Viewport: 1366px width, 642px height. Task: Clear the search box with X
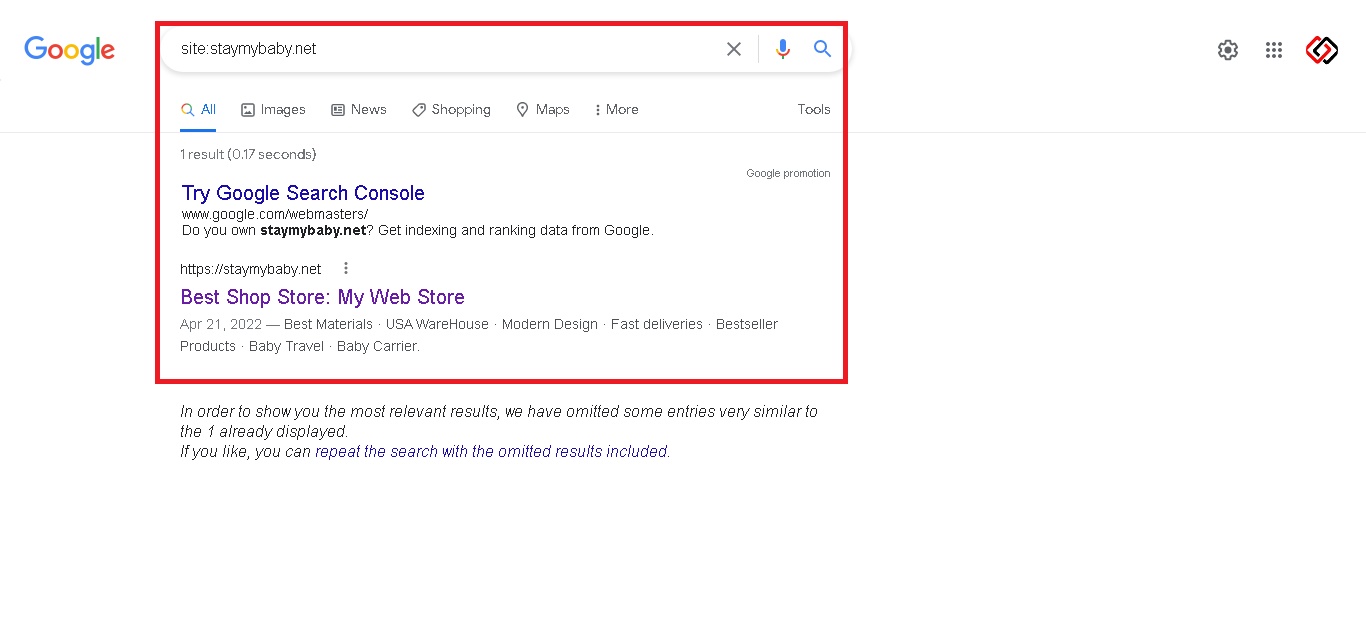(x=734, y=49)
